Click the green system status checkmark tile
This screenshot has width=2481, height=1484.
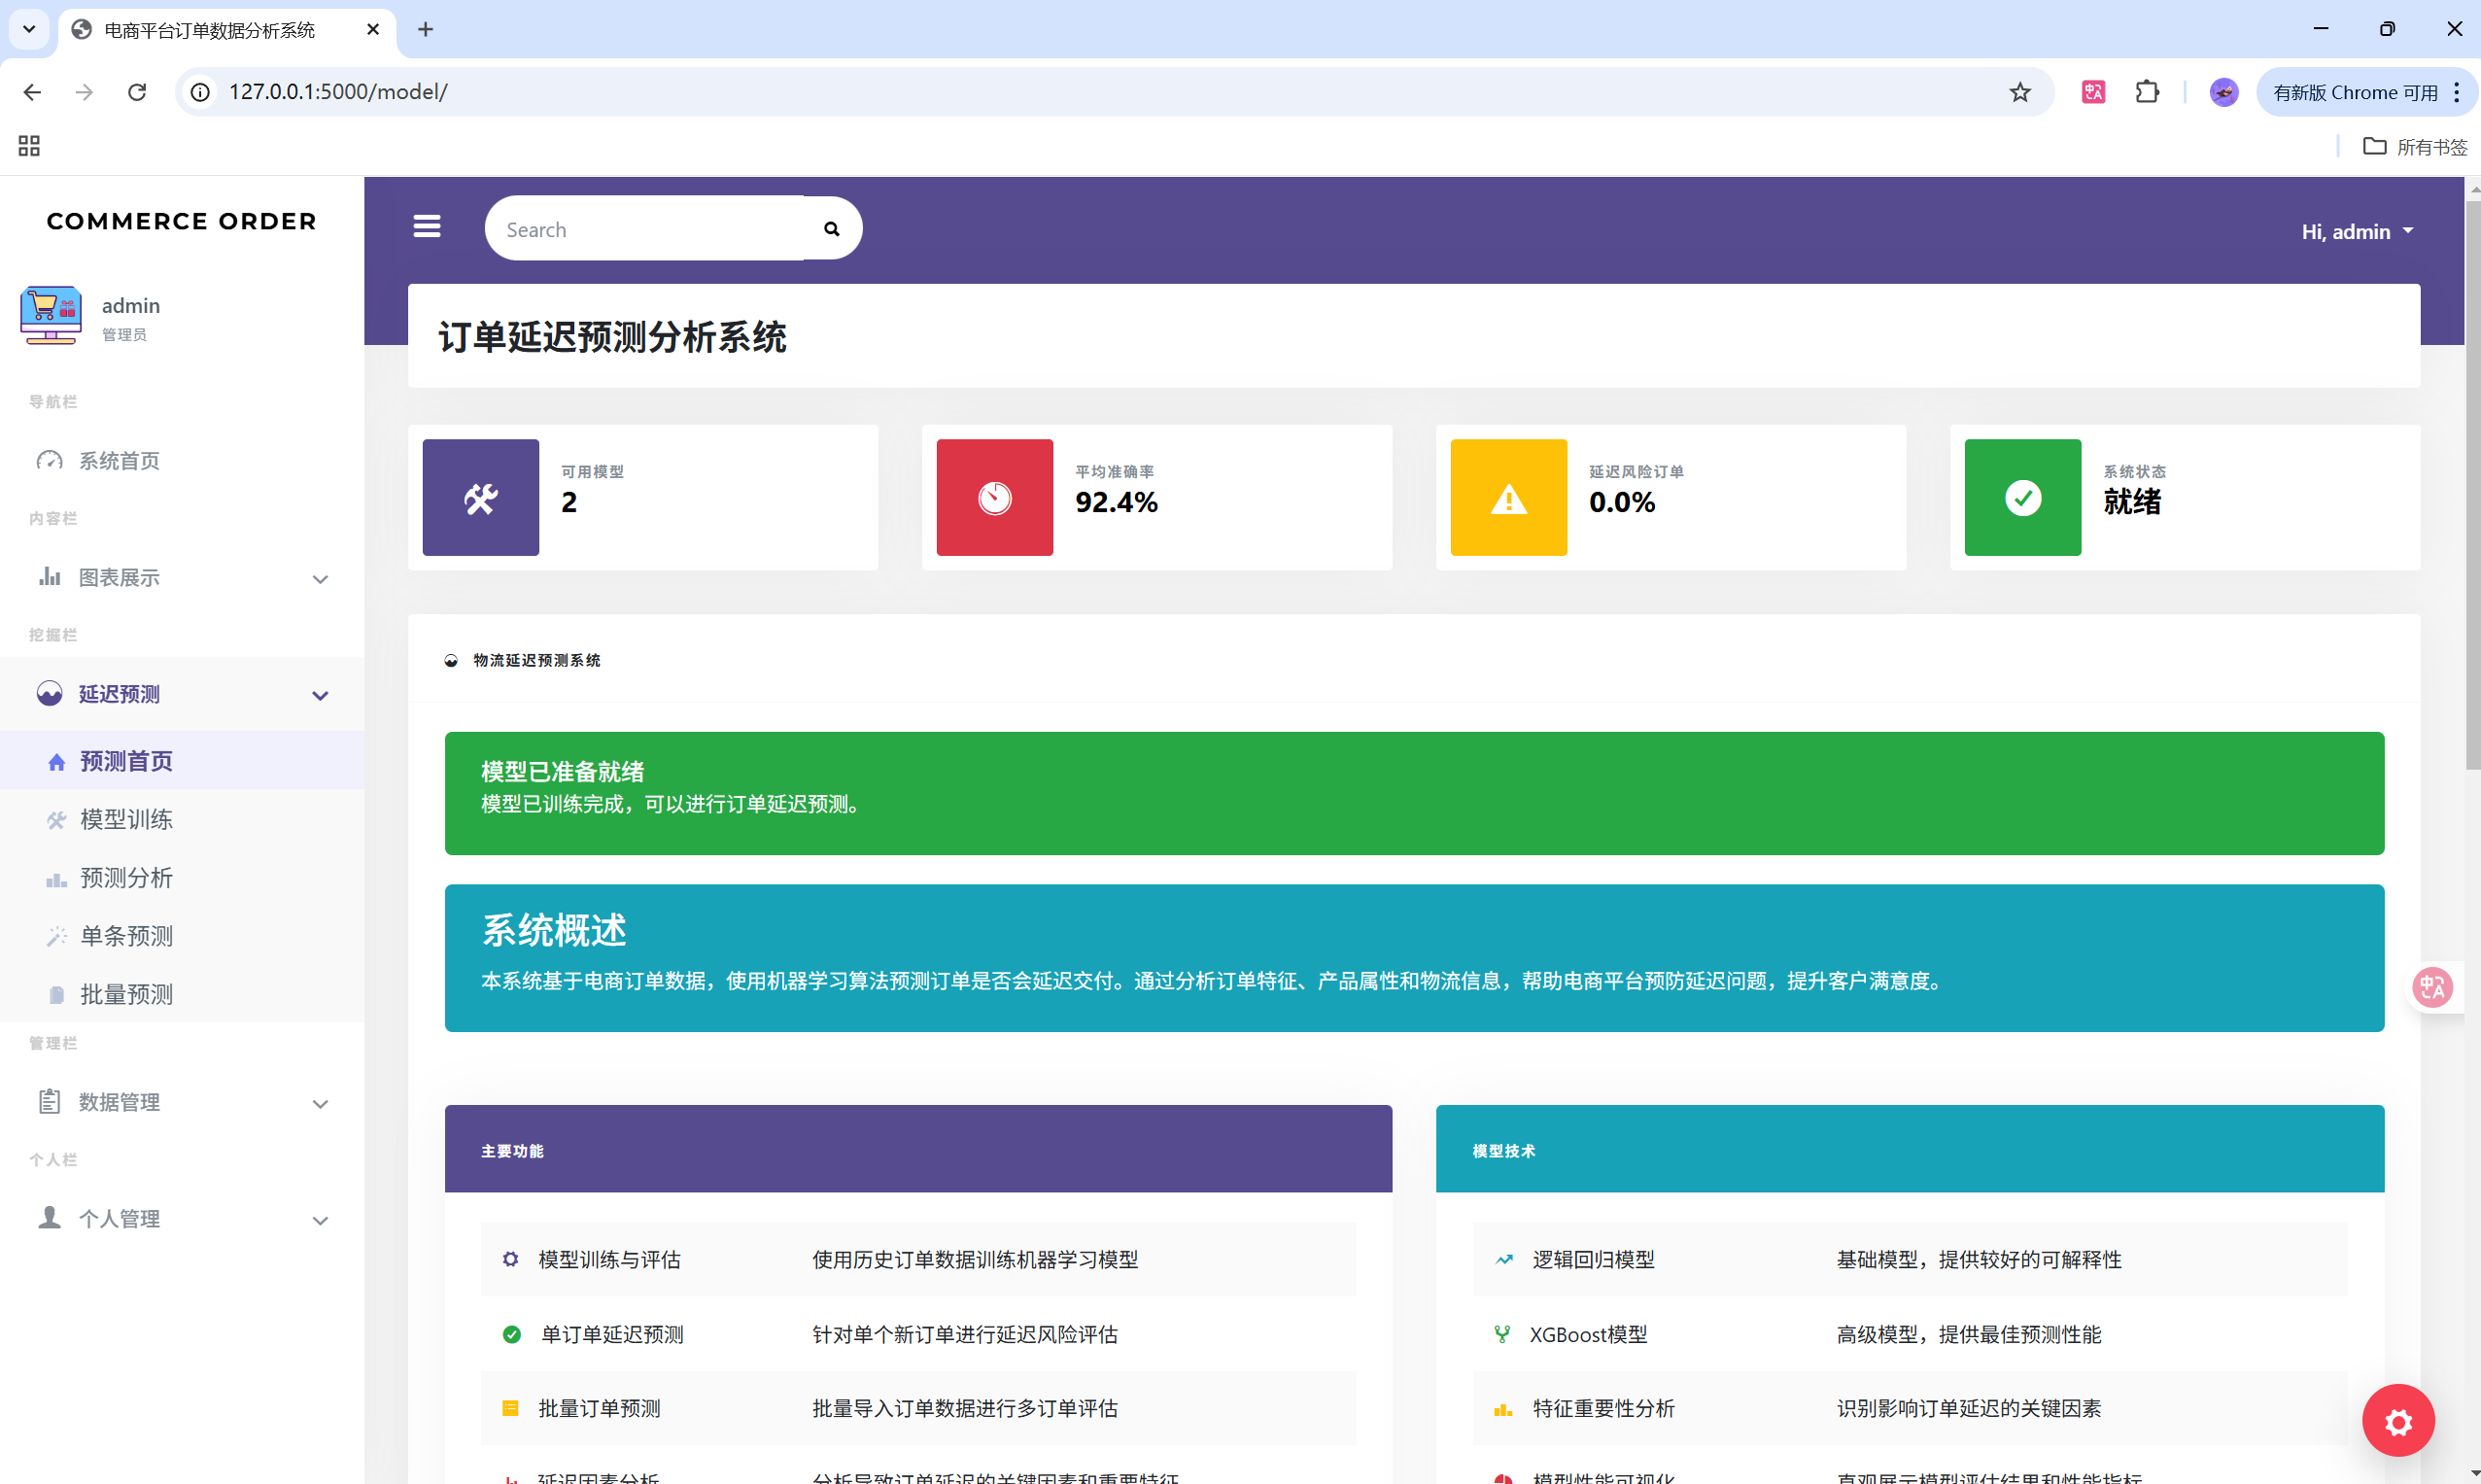2022,497
